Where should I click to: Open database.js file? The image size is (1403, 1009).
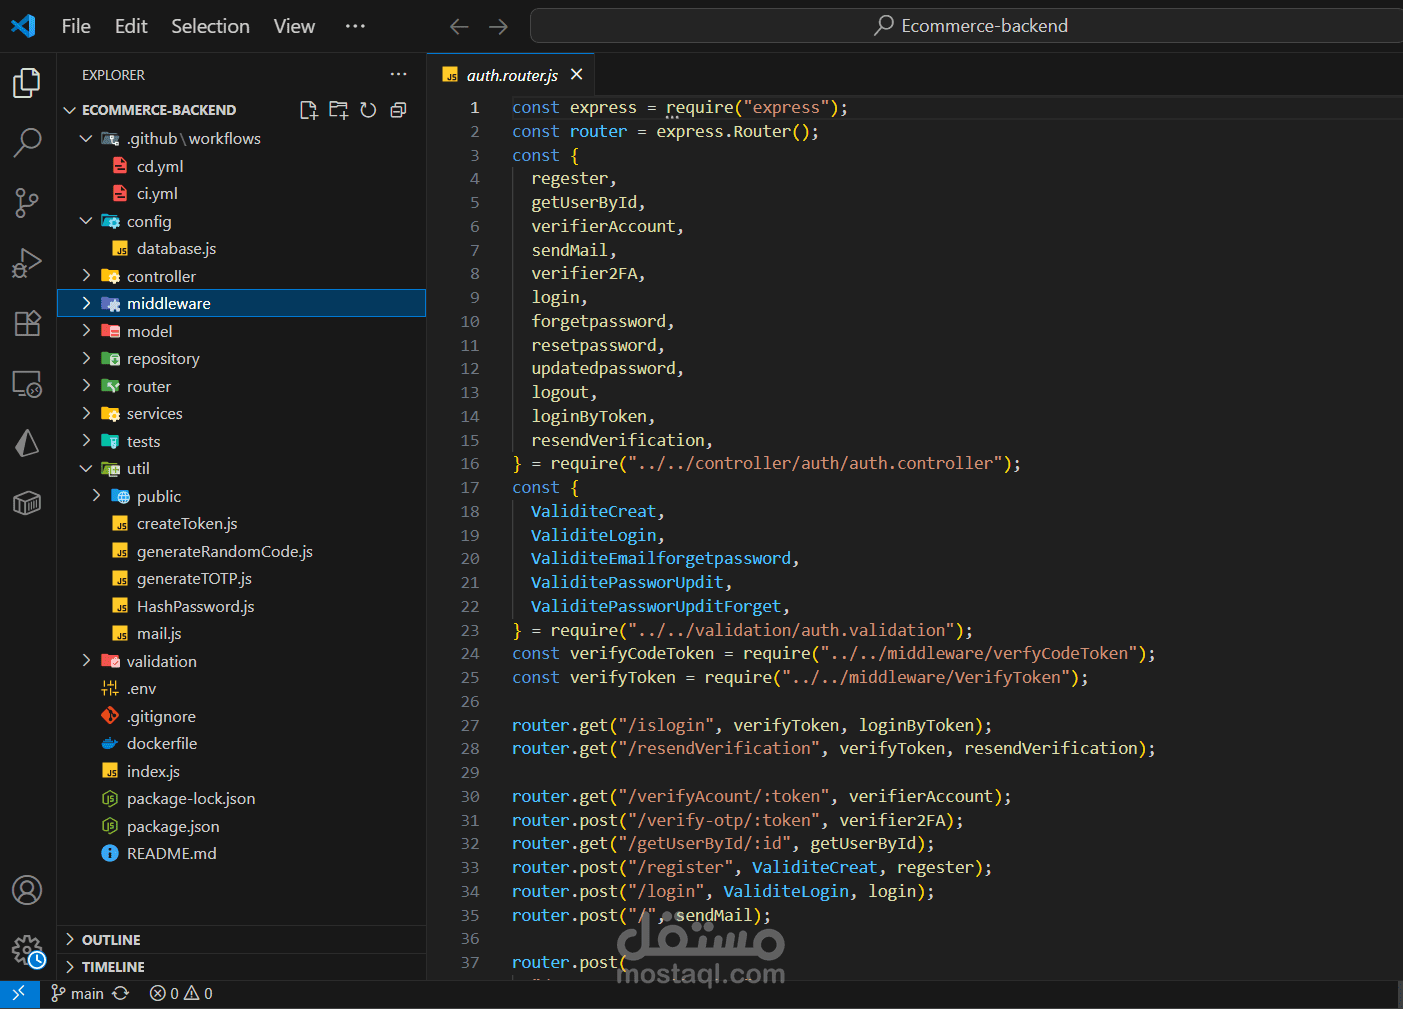[x=242, y=248]
